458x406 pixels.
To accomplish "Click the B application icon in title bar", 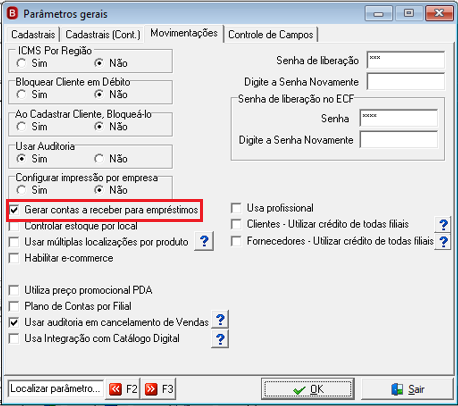I will tap(12, 14).
